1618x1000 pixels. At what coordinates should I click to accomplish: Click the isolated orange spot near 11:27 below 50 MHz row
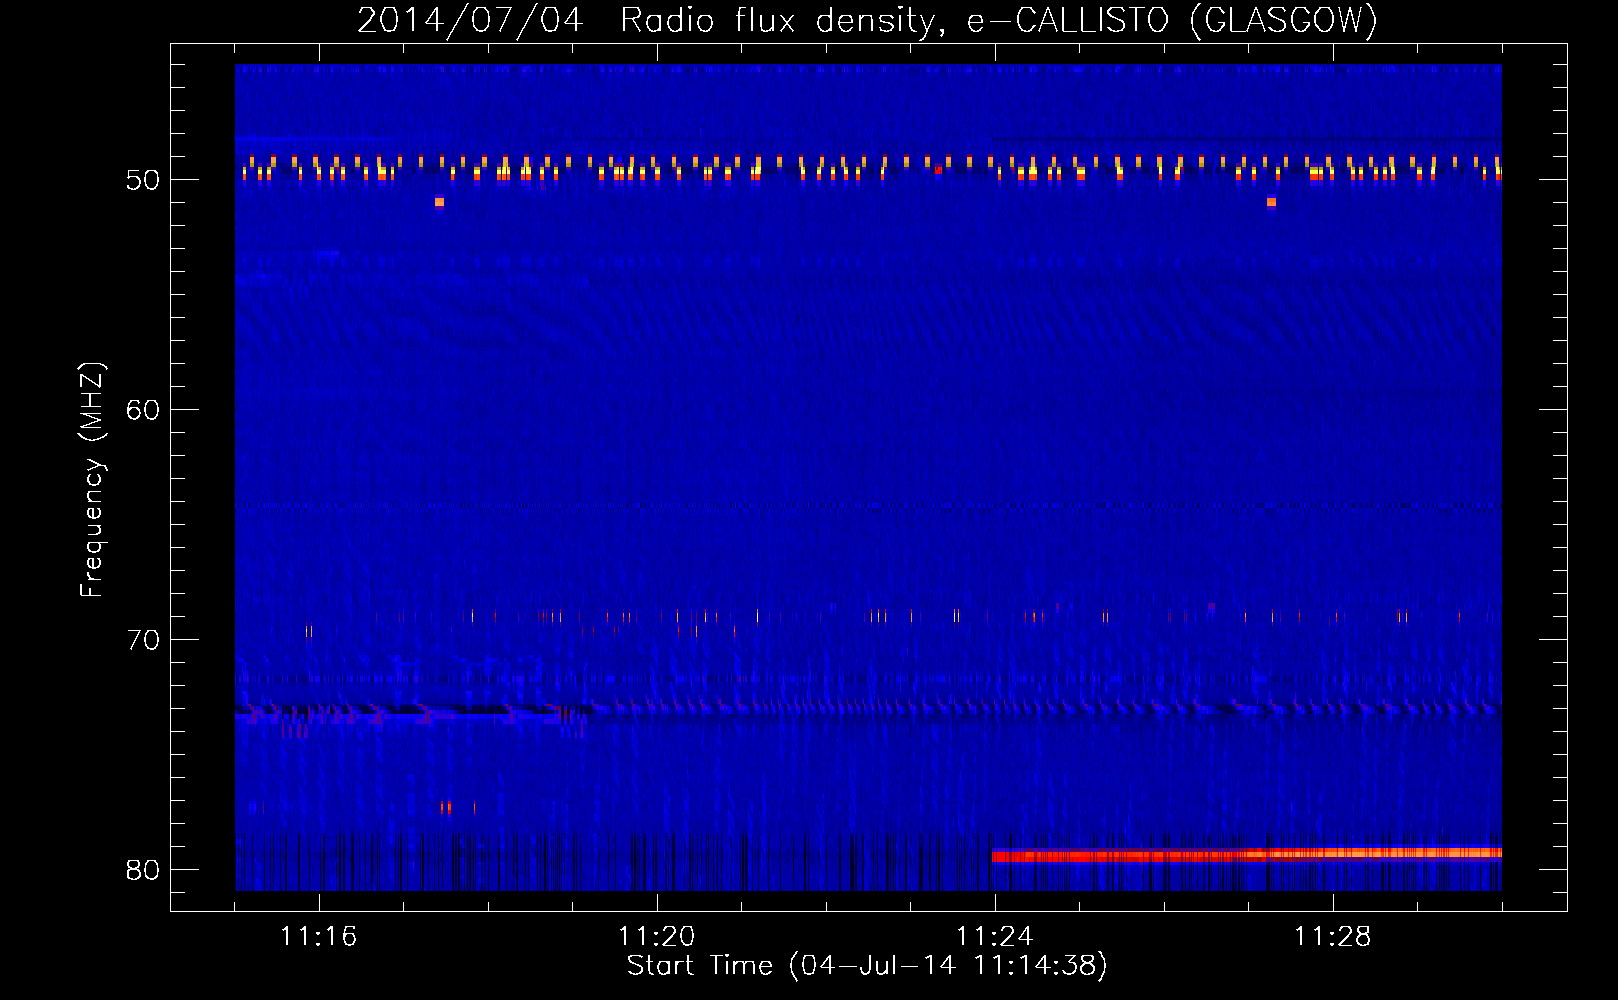pyautogui.click(x=1271, y=202)
